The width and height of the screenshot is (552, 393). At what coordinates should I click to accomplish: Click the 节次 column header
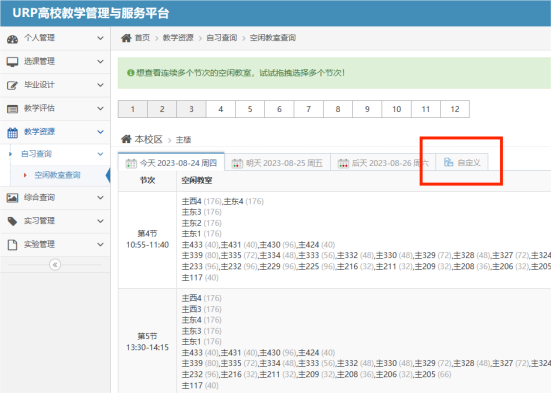148,180
